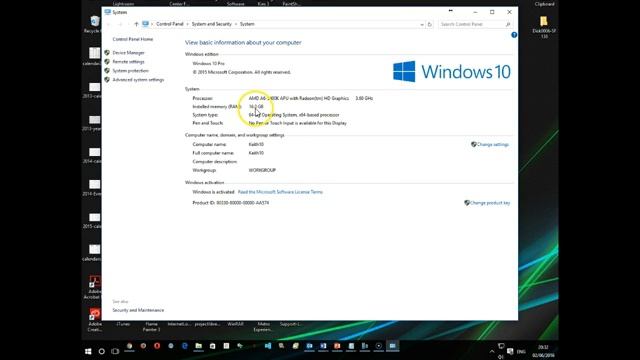Click shield icon beside Advanced system settings
Screen dimensions: 640x360
point(107,80)
